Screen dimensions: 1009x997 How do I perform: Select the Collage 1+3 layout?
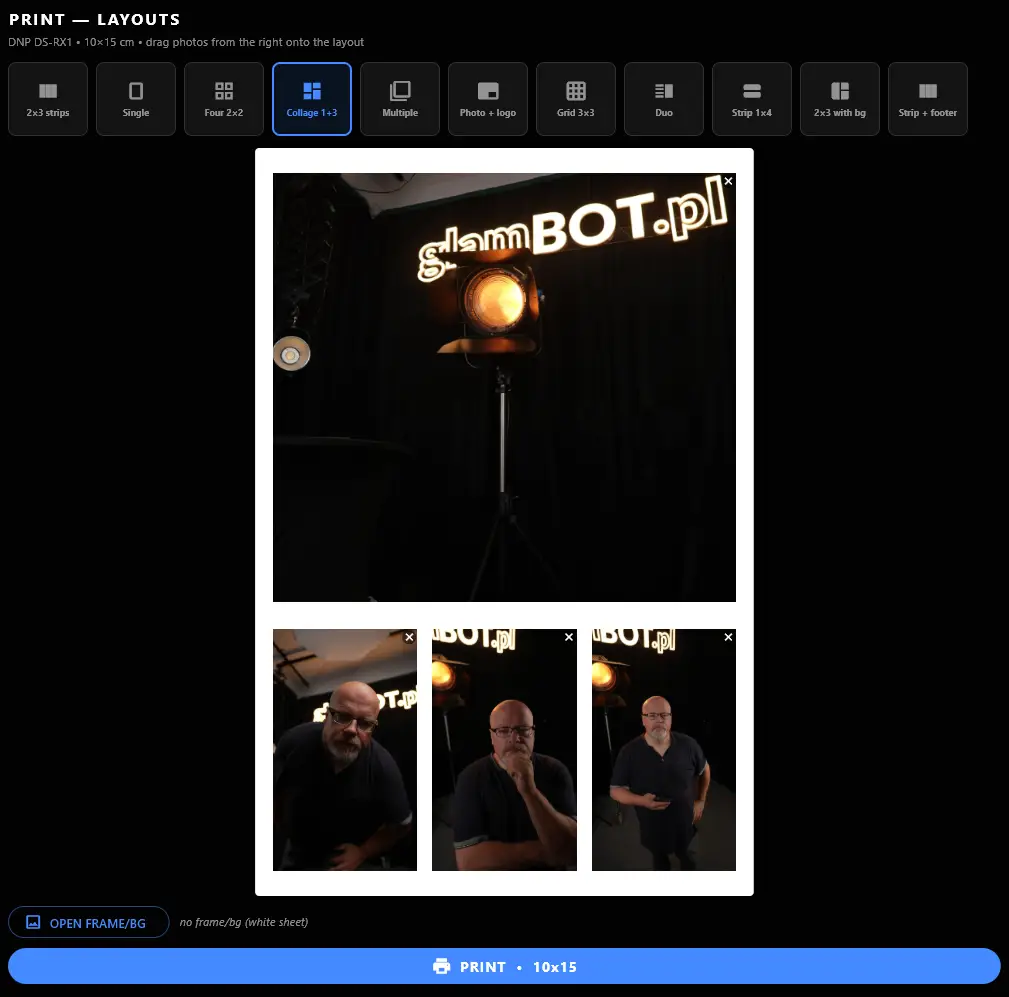pos(312,98)
